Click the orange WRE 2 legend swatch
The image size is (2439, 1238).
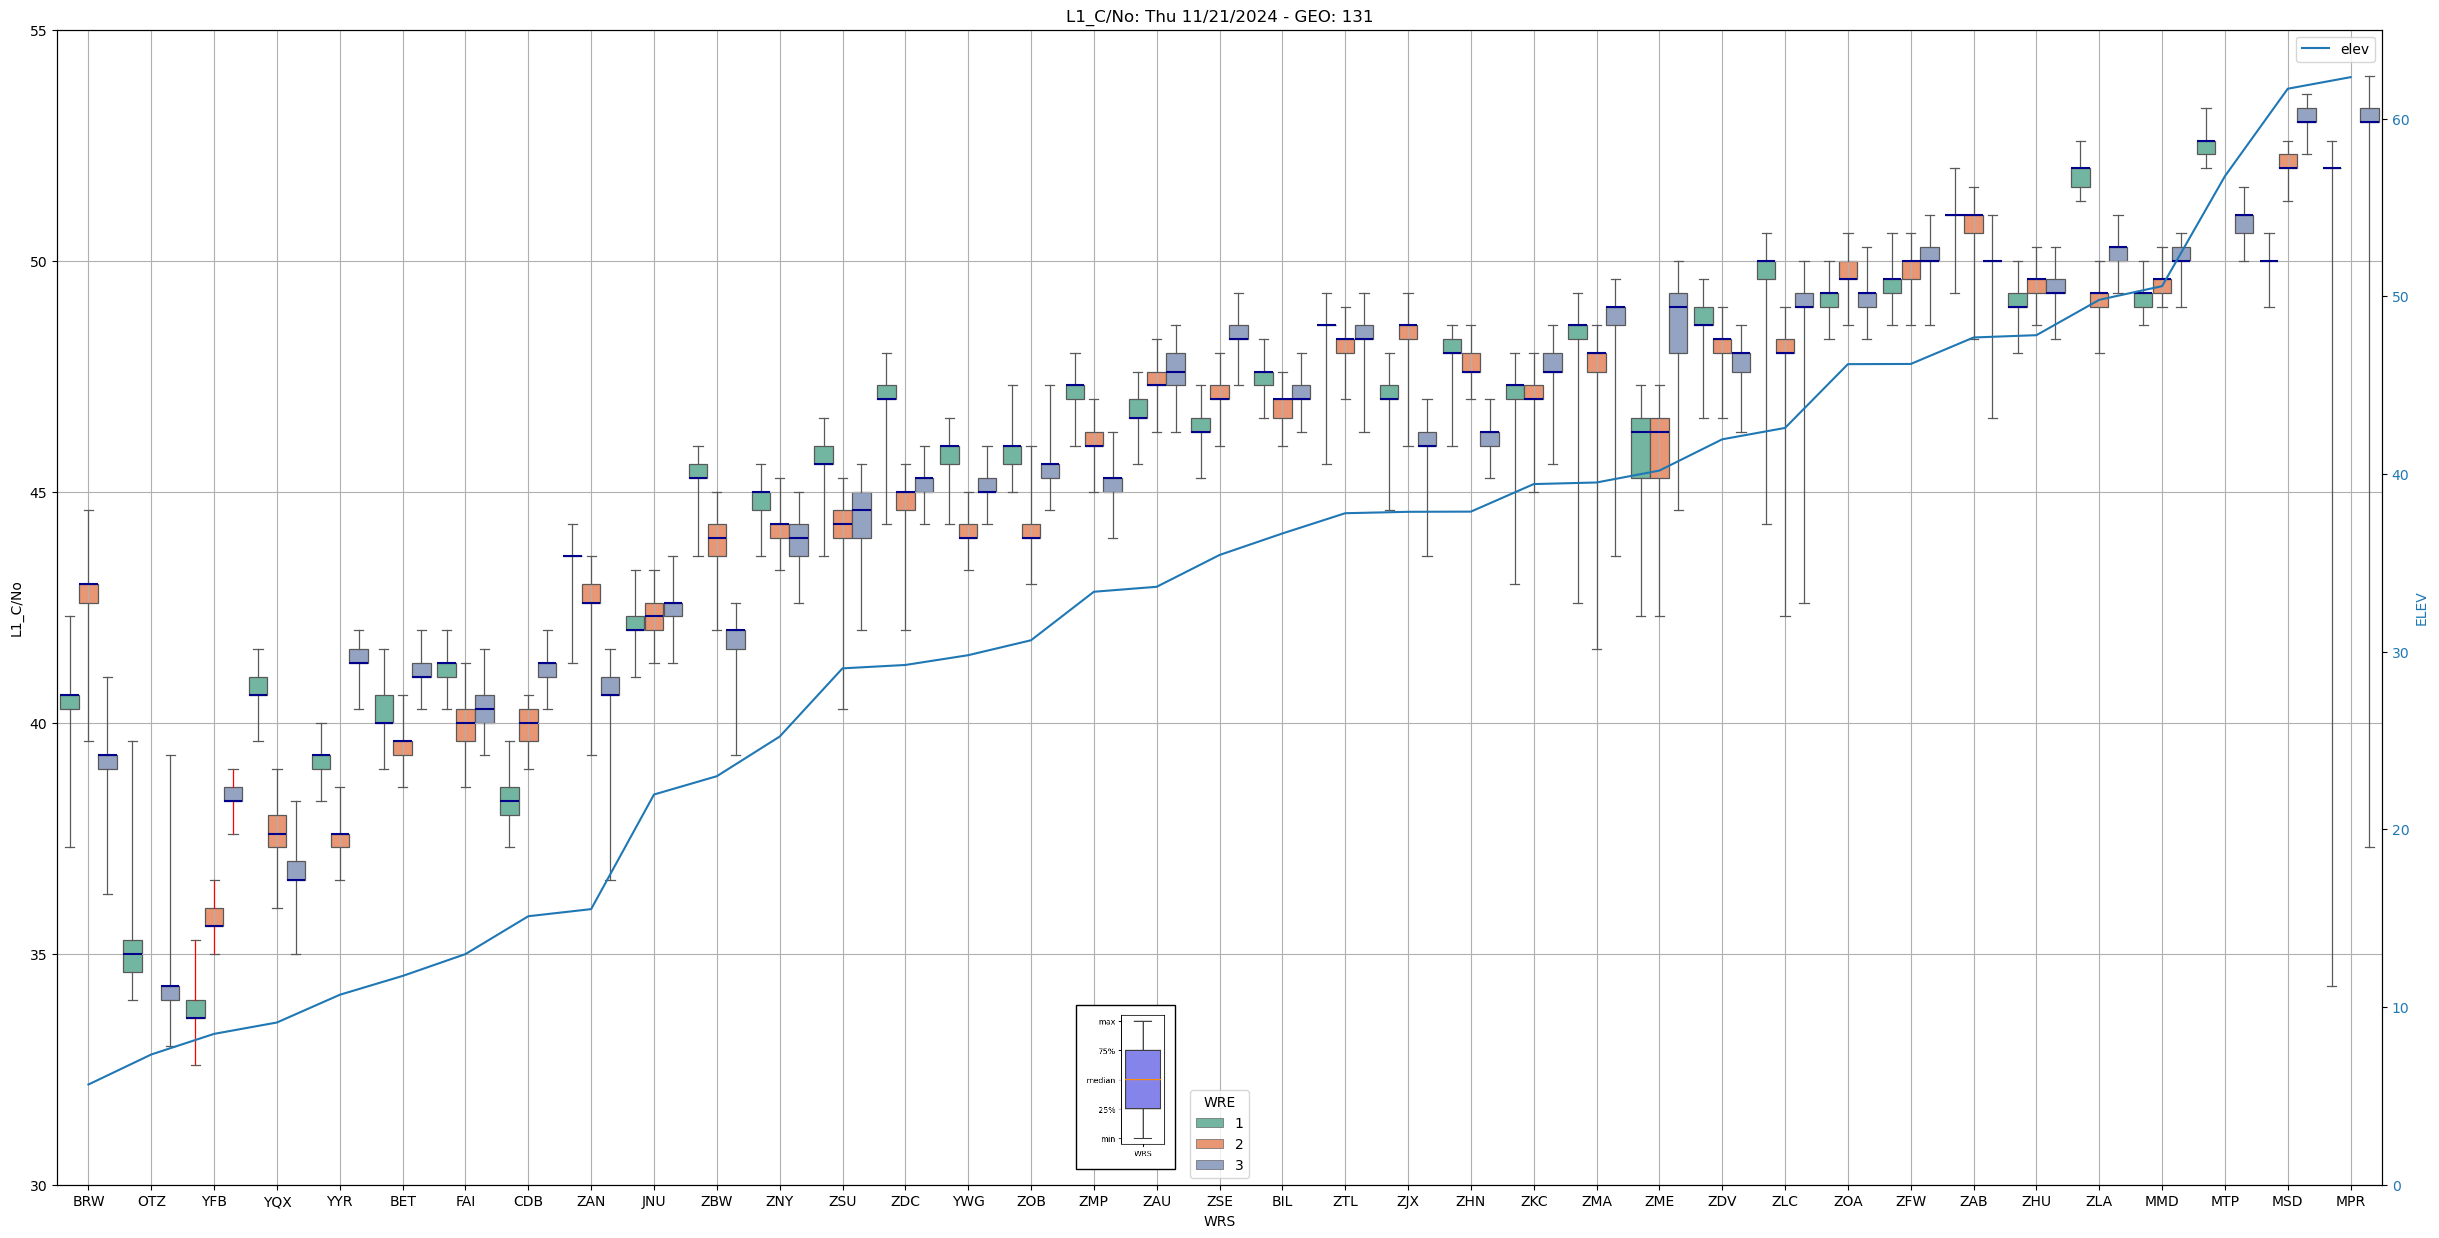1209,1144
